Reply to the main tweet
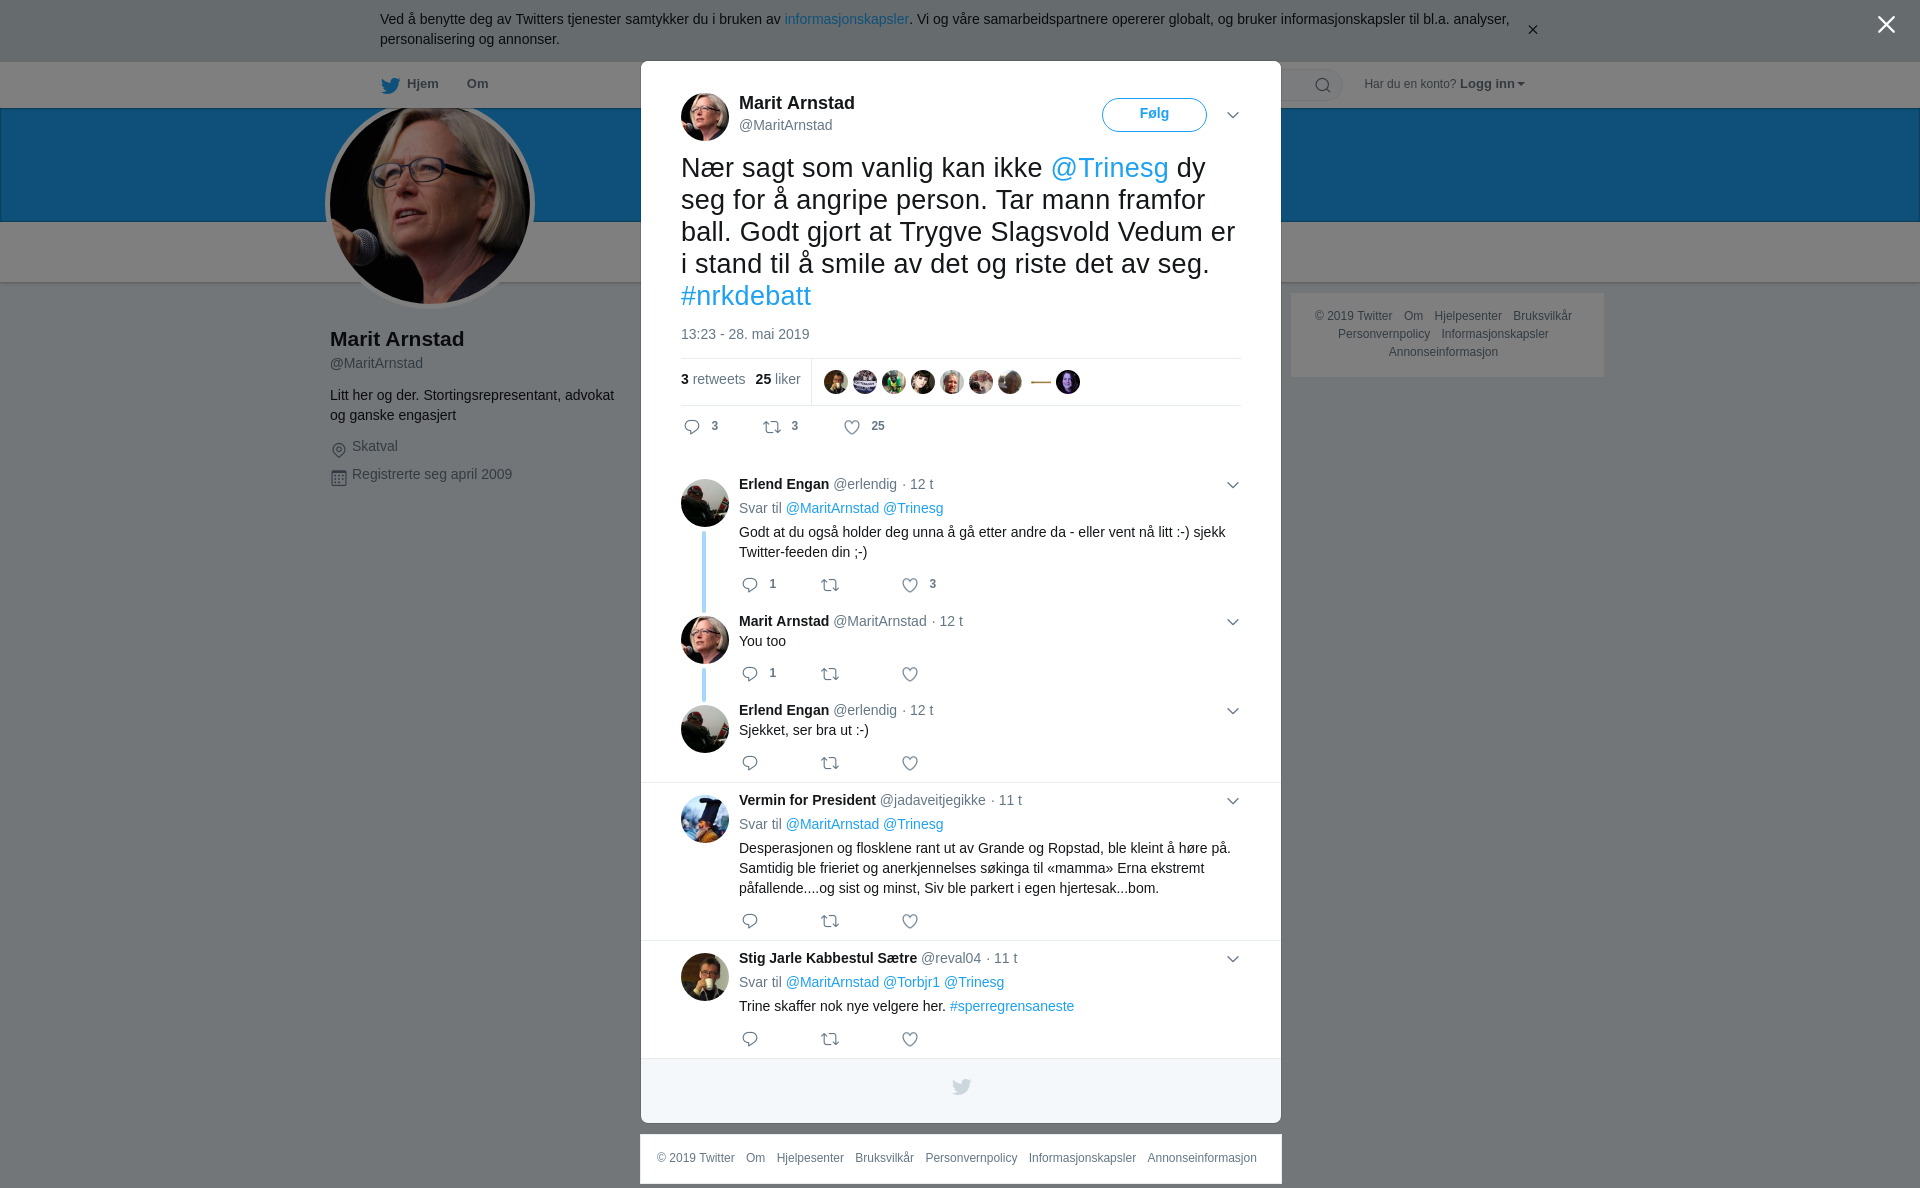 click(x=692, y=427)
